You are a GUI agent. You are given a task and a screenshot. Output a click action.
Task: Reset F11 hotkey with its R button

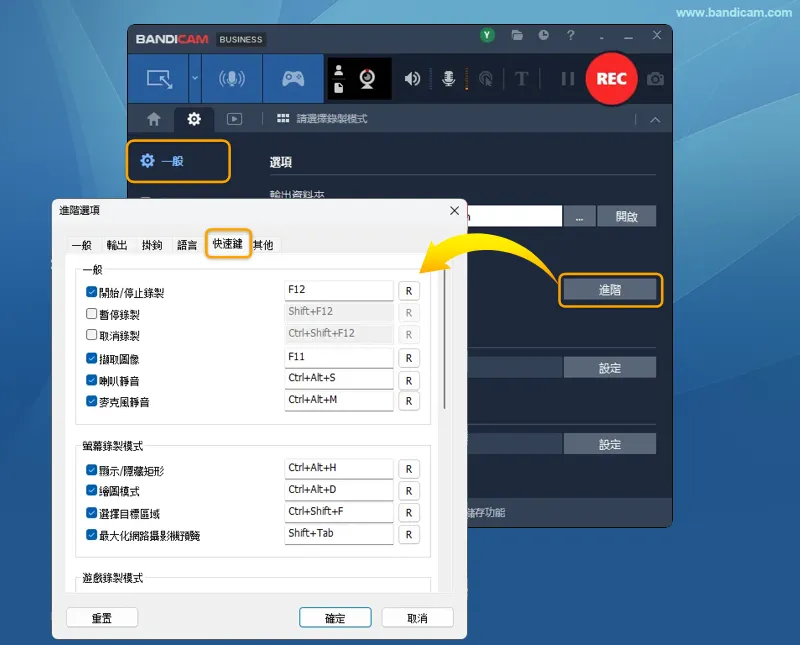click(409, 358)
